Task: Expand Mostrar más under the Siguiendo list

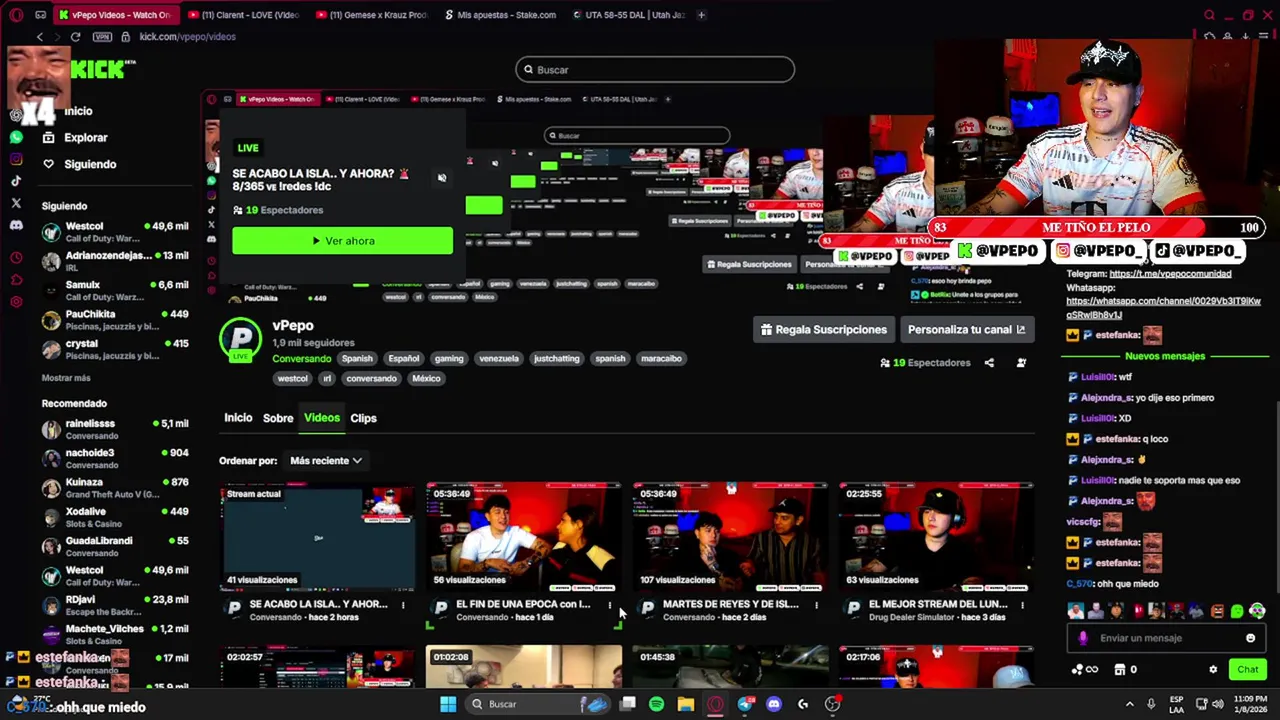Action: [66, 378]
